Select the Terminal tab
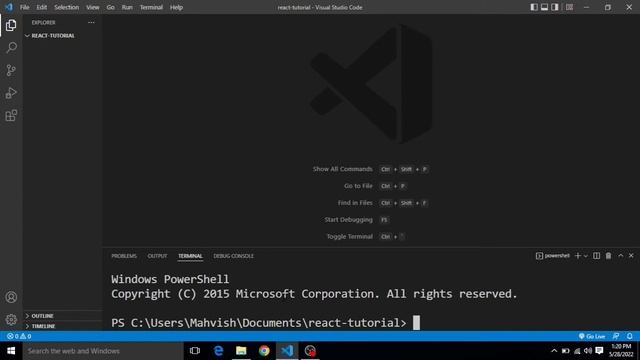 coord(190,256)
